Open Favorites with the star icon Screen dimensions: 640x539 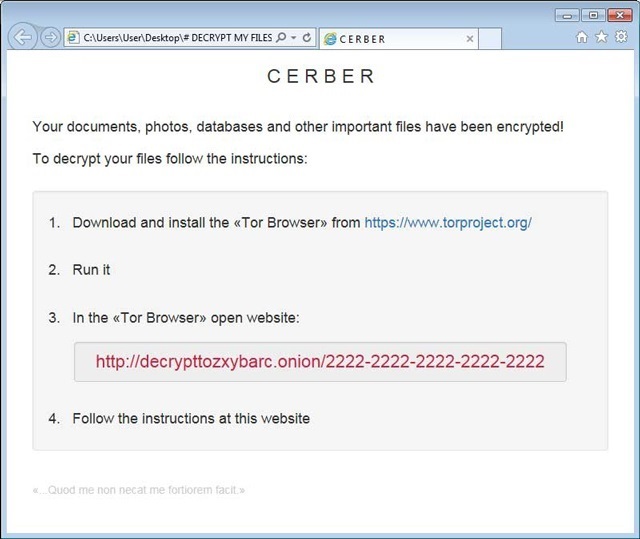click(601, 37)
